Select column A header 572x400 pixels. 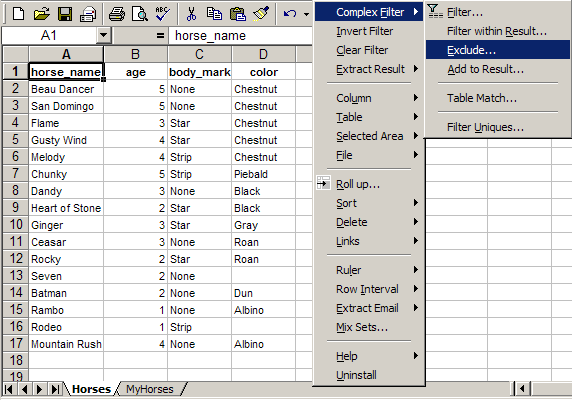point(66,54)
